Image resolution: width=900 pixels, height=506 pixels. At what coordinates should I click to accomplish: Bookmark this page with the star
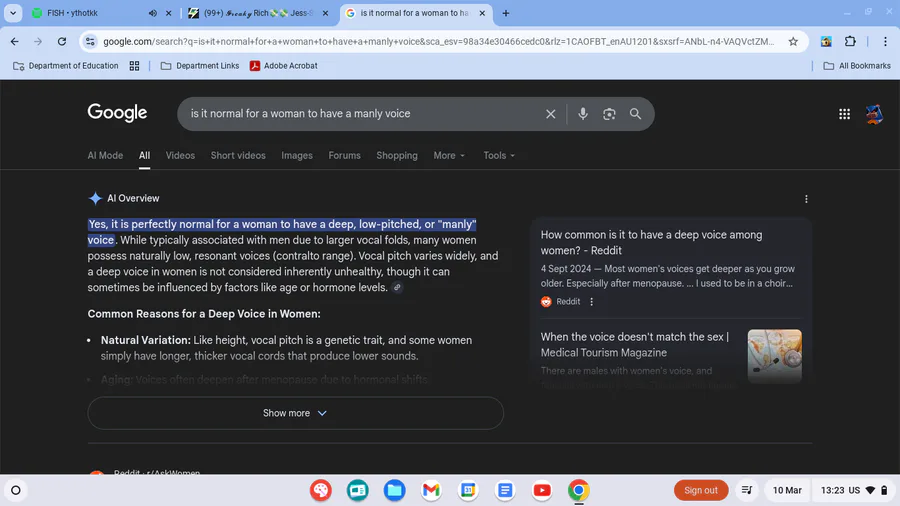pos(793,41)
